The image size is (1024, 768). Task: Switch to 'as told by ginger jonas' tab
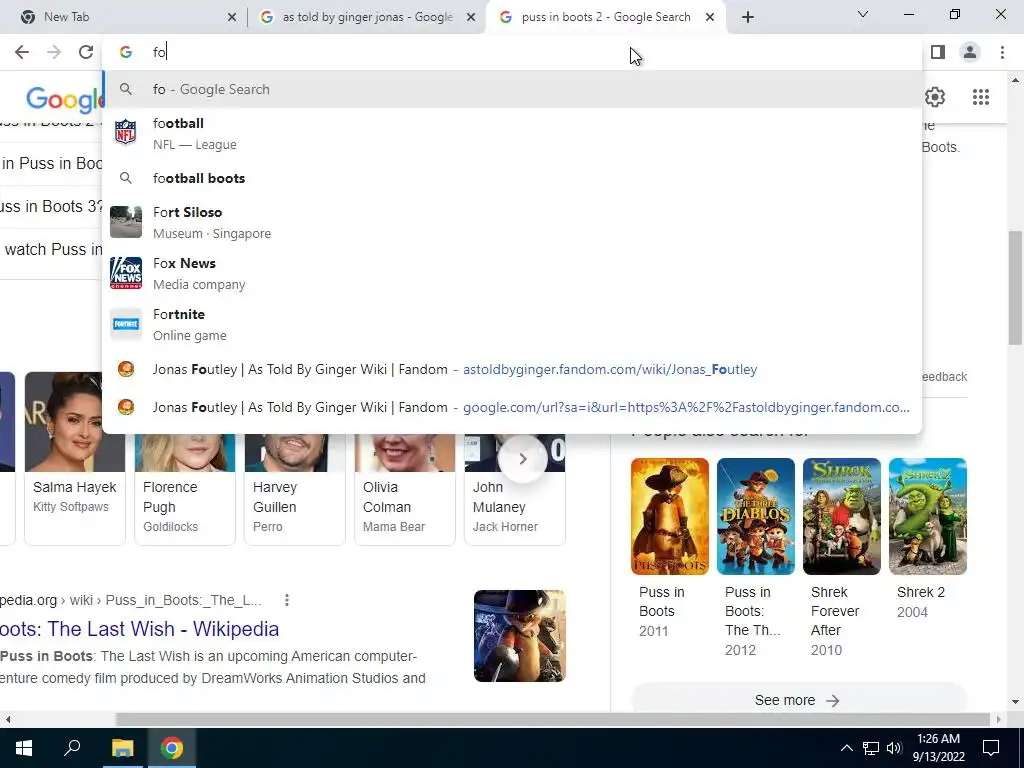pos(367,17)
